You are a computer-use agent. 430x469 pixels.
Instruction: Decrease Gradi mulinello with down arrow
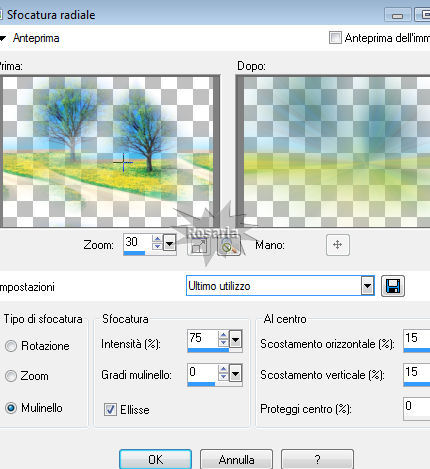[223, 376]
